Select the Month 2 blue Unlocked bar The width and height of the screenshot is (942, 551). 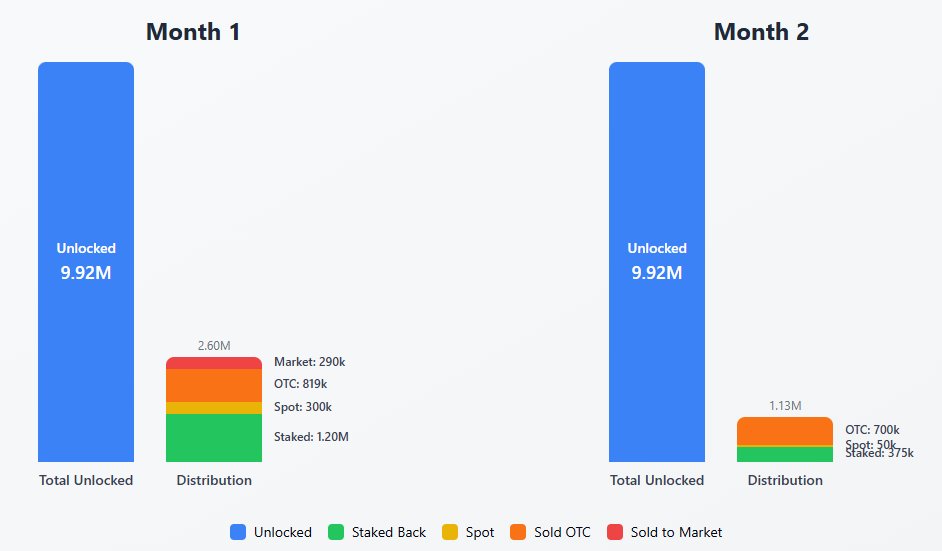click(657, 262)
